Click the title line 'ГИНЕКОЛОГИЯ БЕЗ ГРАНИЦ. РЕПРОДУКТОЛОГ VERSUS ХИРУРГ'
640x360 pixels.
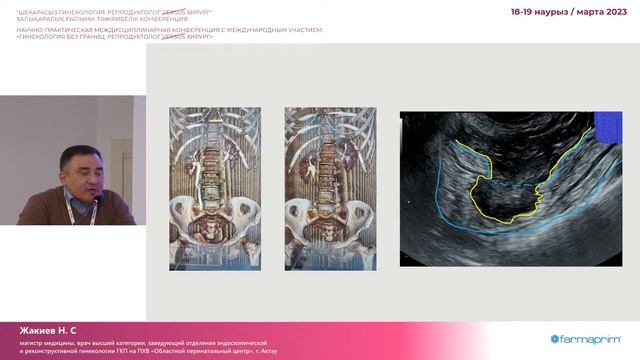pos(115,36)
